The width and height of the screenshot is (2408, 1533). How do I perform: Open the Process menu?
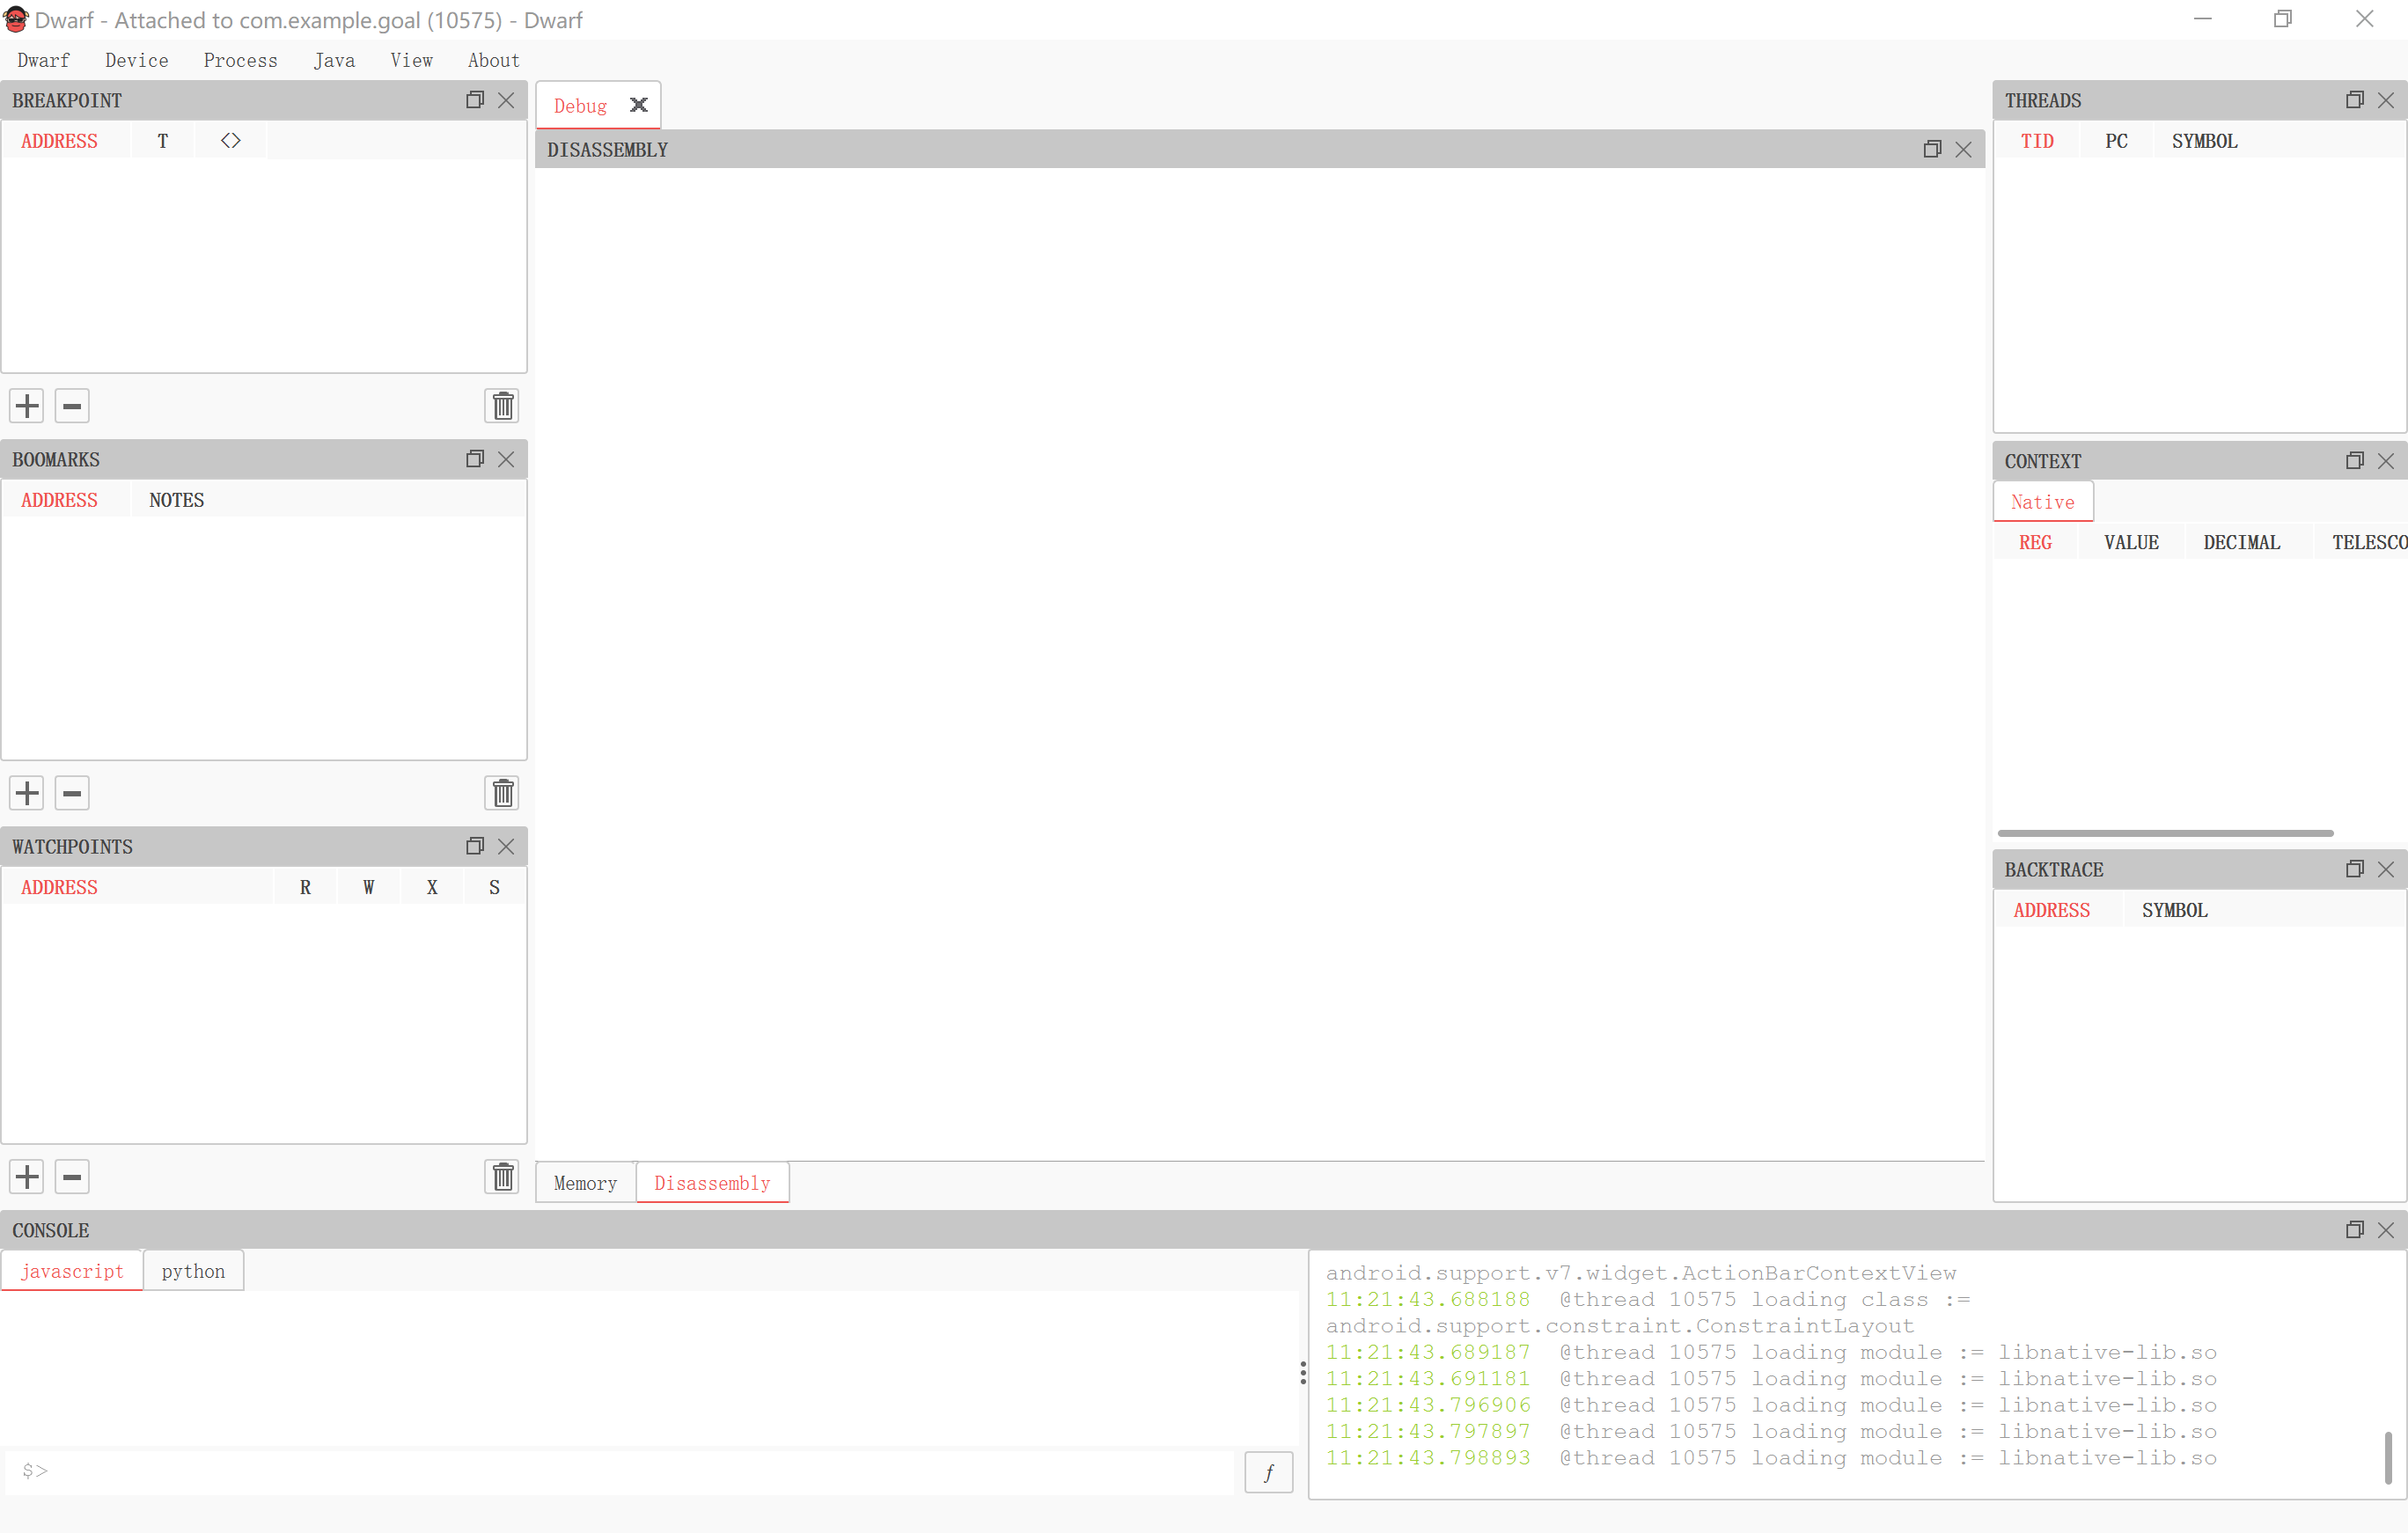pos(240,60)
